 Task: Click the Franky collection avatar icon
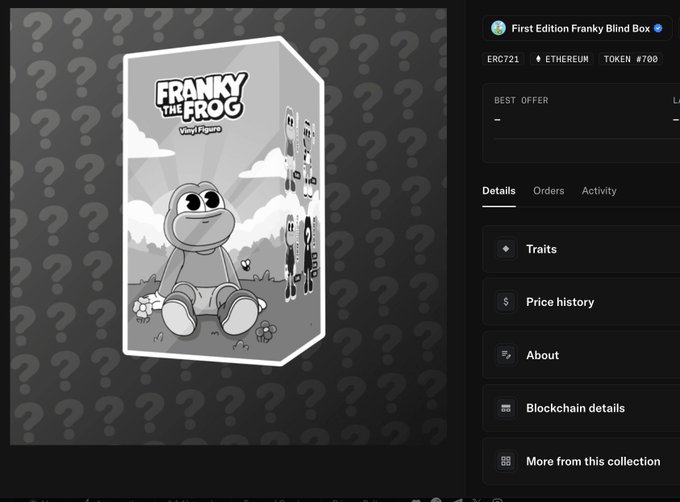click(x=498, y=28)
